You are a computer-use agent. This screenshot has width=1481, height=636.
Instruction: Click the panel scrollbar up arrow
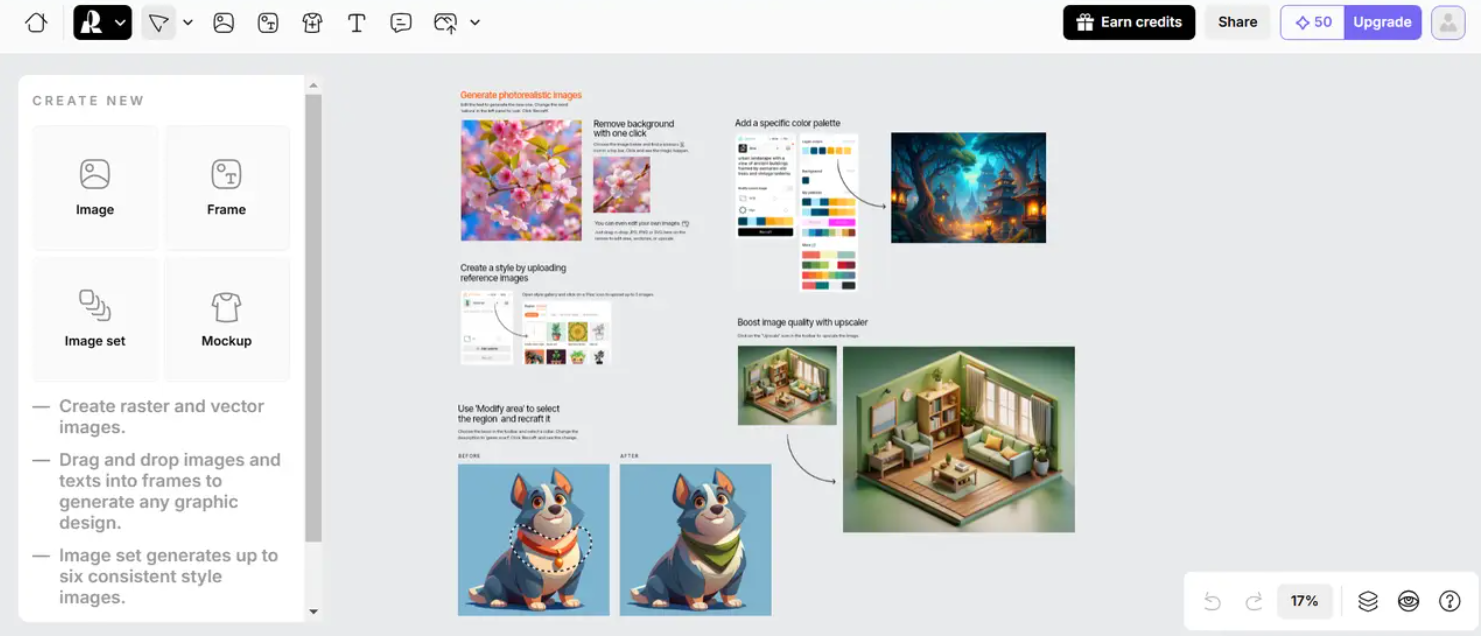click(313, 86)
